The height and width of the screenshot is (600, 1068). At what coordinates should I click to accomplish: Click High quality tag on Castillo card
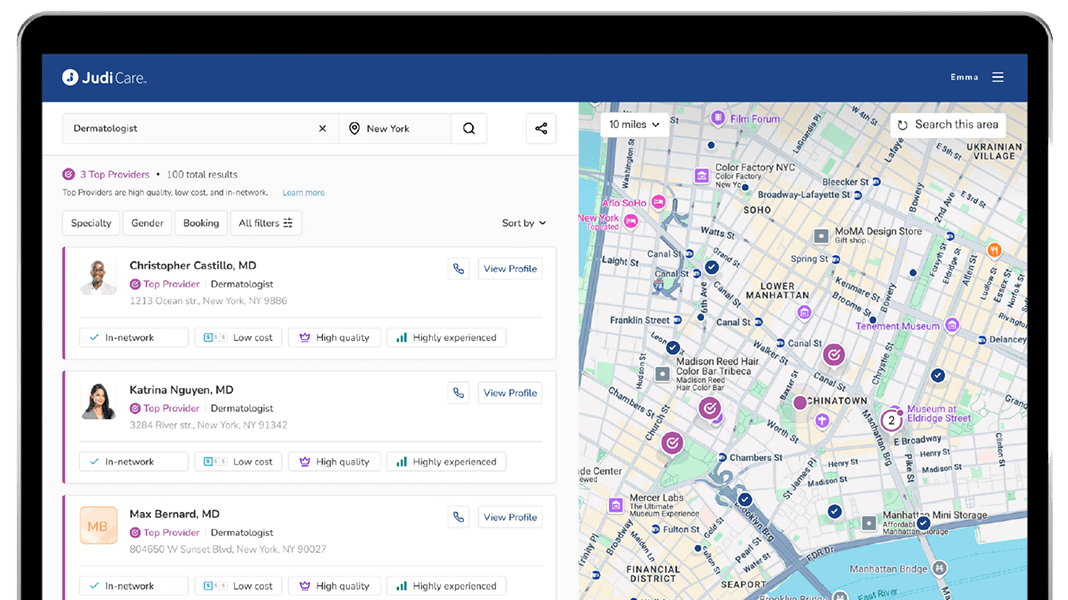click(334, 337)
